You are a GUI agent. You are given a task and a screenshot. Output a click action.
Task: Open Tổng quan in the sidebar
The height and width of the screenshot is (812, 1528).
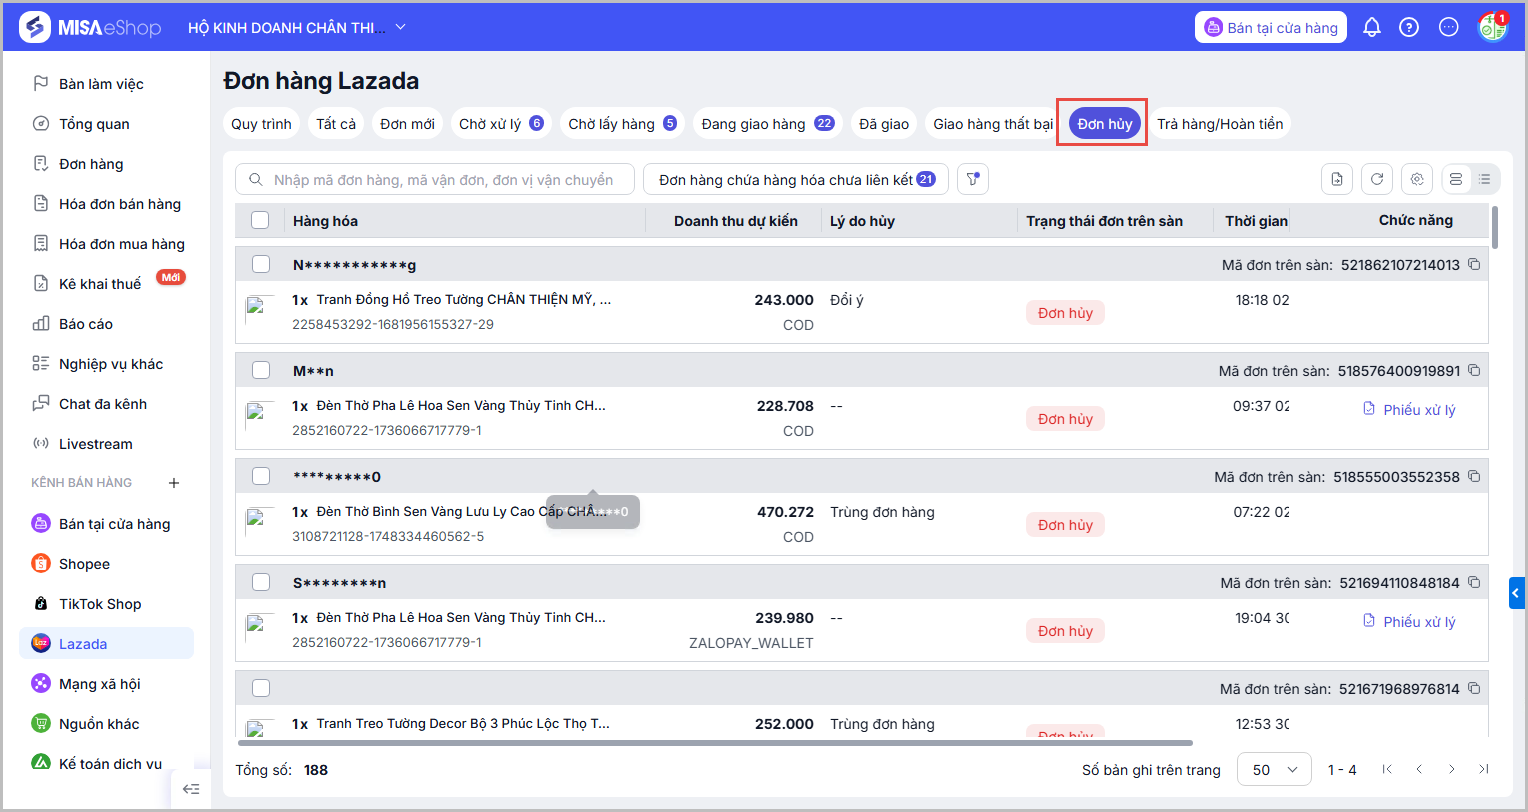pyautogui.click(x=106, y=124)
